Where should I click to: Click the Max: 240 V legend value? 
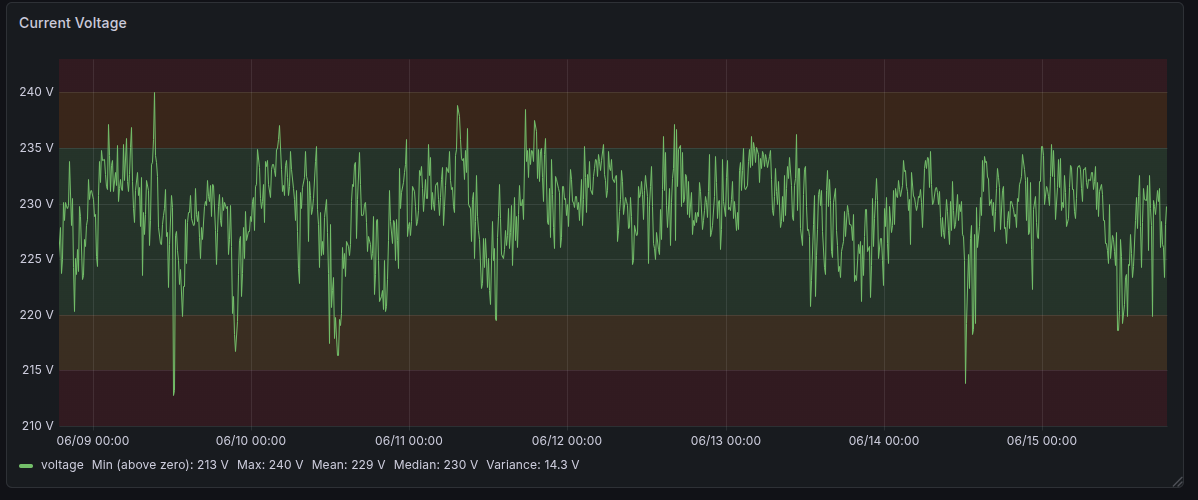(270, 465)
